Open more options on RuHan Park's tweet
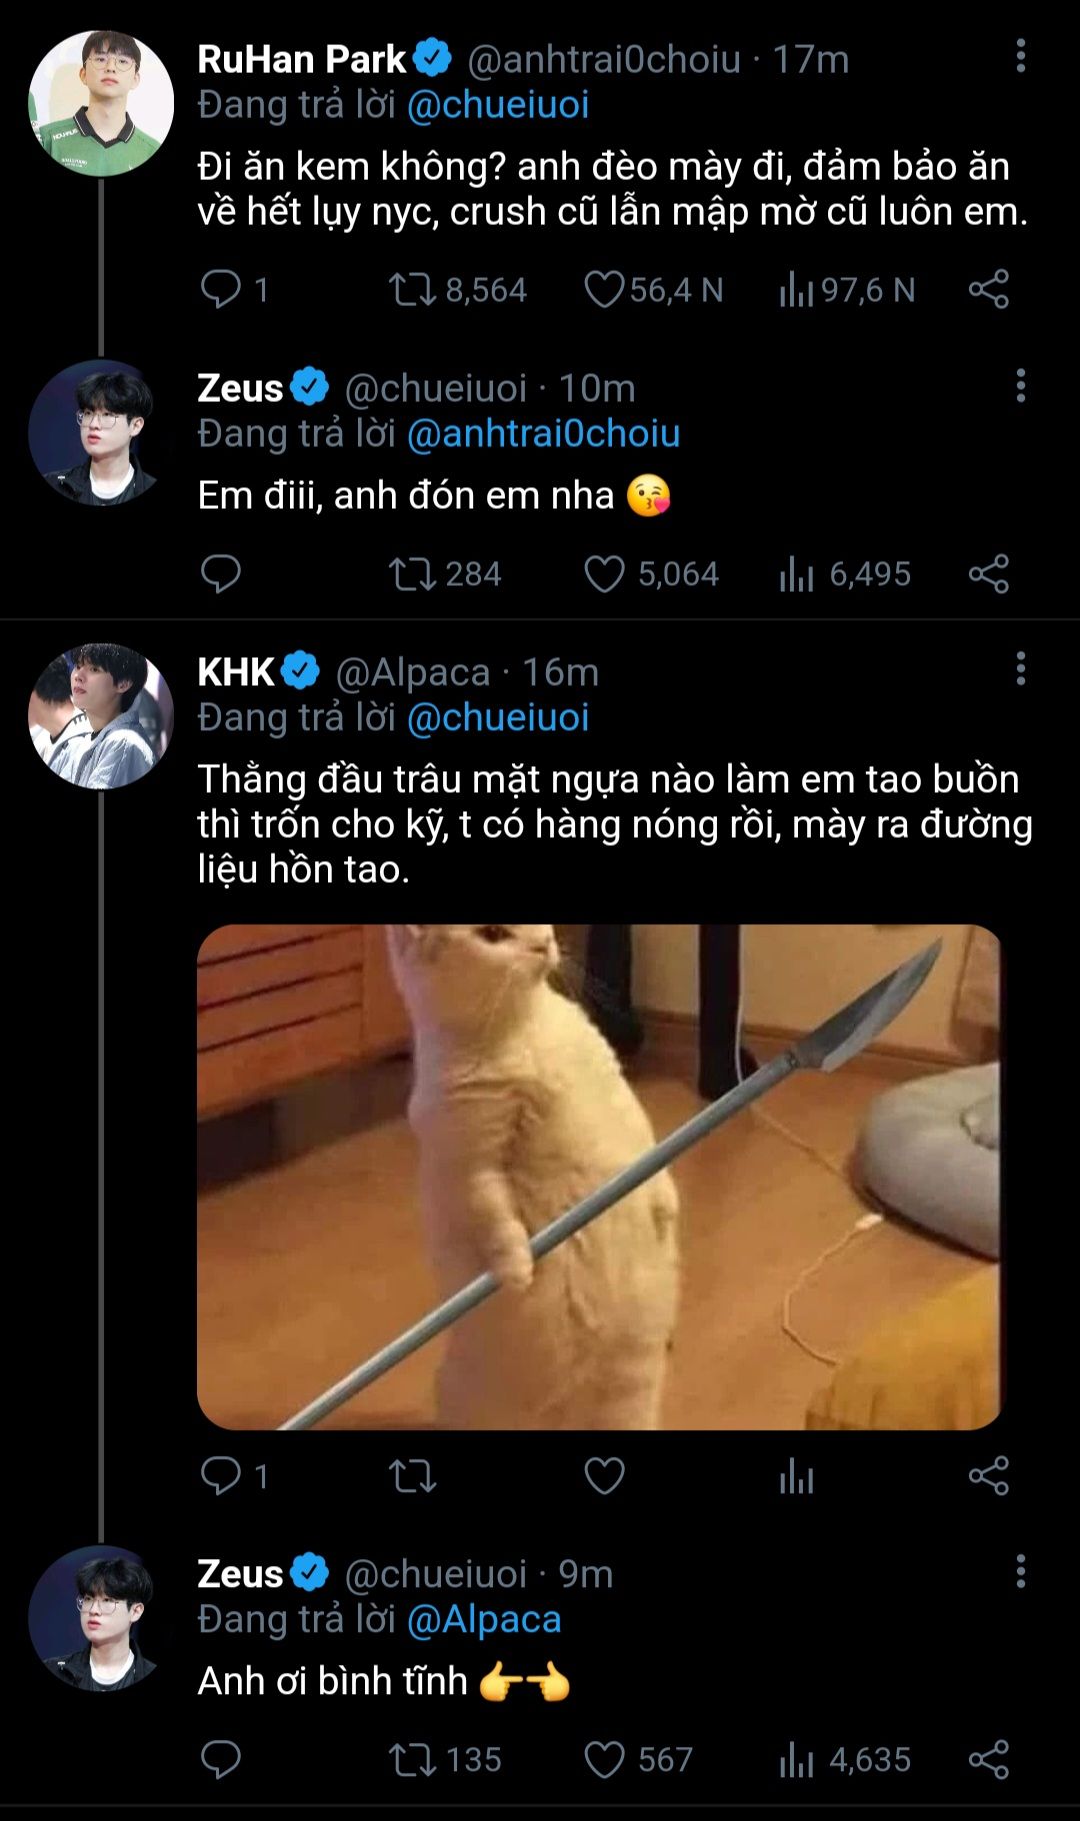 coord(1020,57)
